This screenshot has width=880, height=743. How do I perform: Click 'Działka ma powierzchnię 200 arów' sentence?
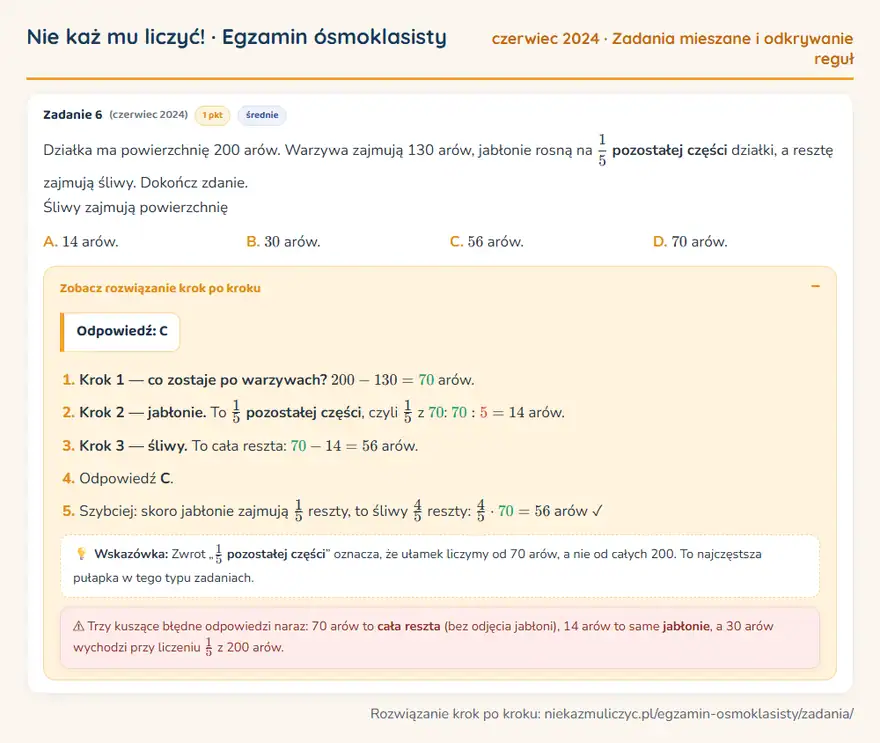[162, 150]
